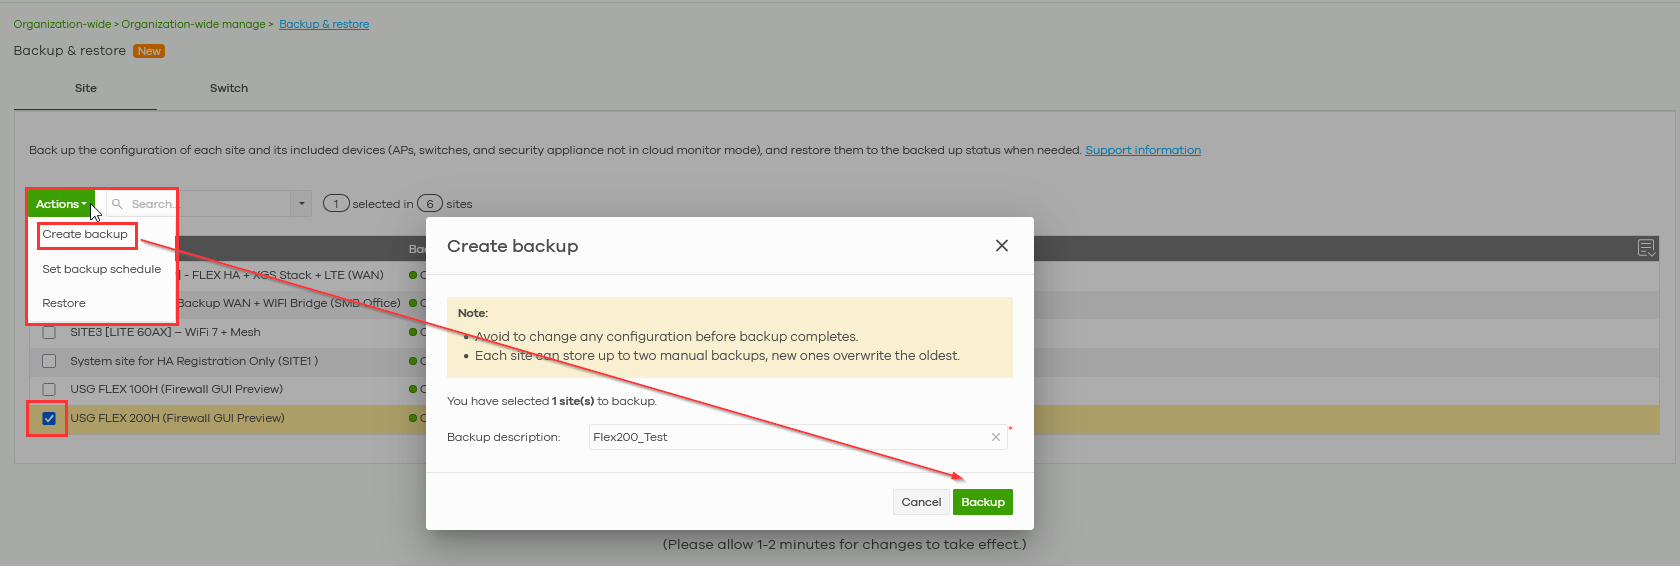The height and width of the screenshot is (566, 1680).
Task: Expand the Actions dropdown
Action: tap(60, 204)
